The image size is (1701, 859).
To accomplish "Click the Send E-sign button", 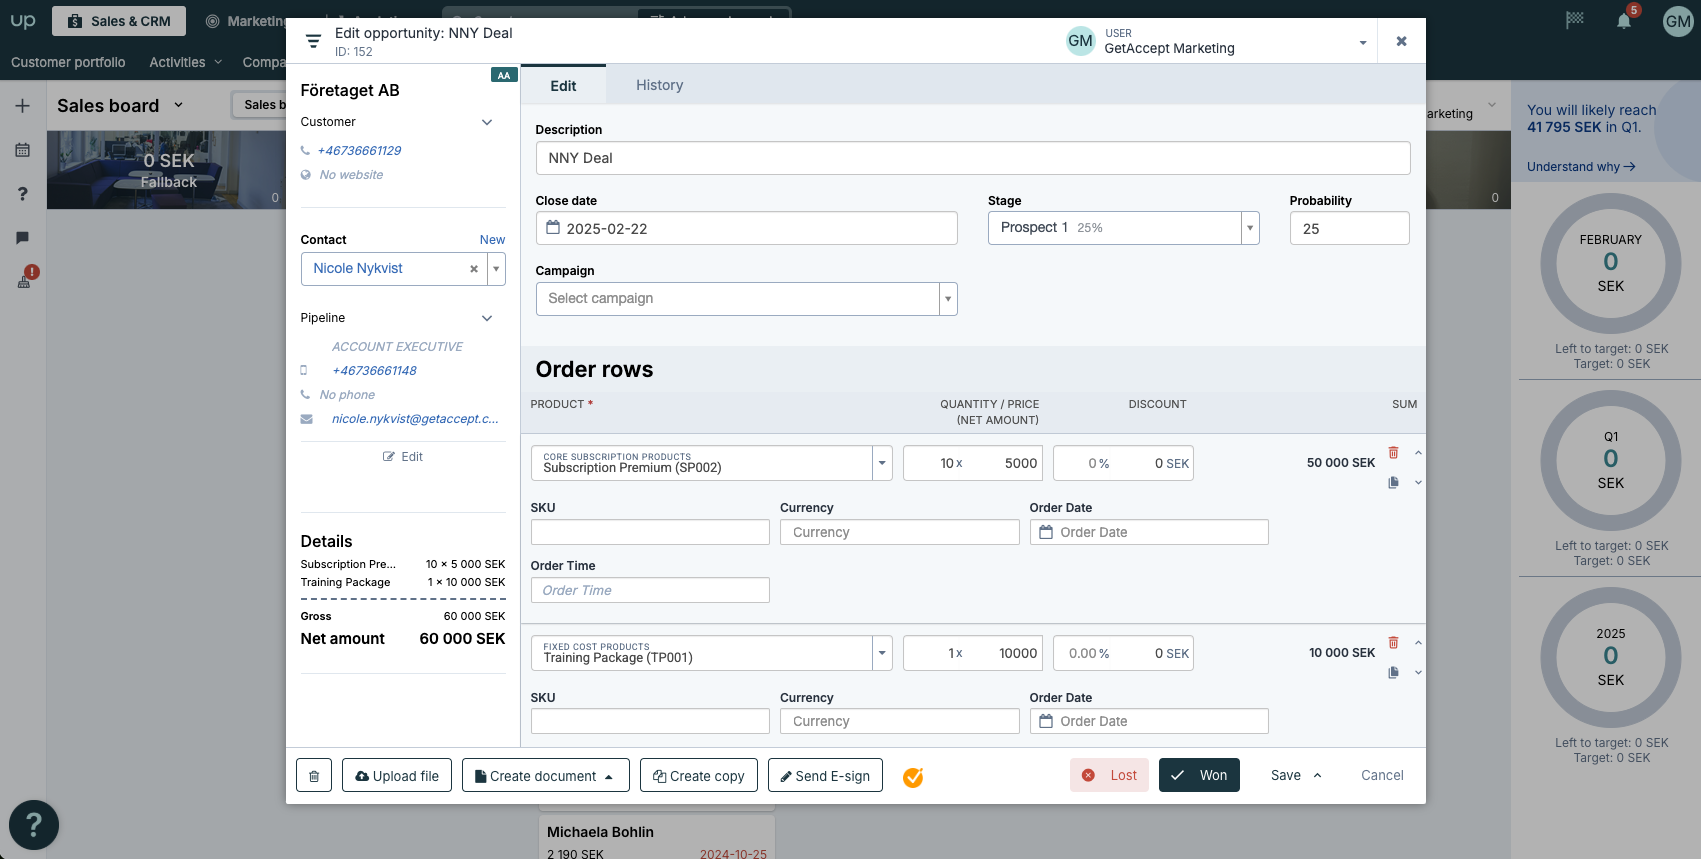I will [x=825, y=776].
